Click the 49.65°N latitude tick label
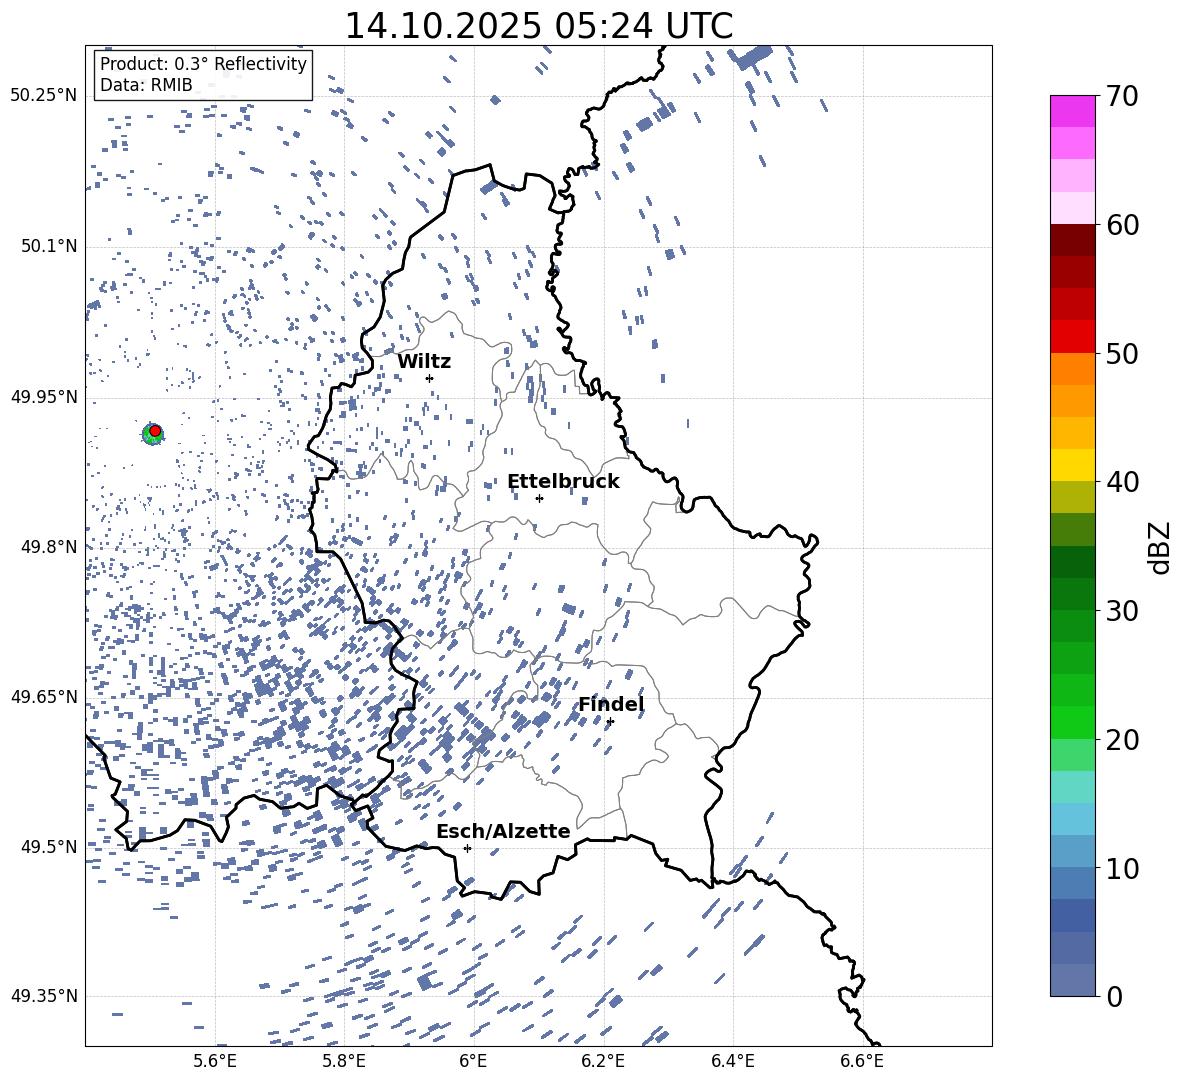The image size is (1184, 1081). [44, 697]
